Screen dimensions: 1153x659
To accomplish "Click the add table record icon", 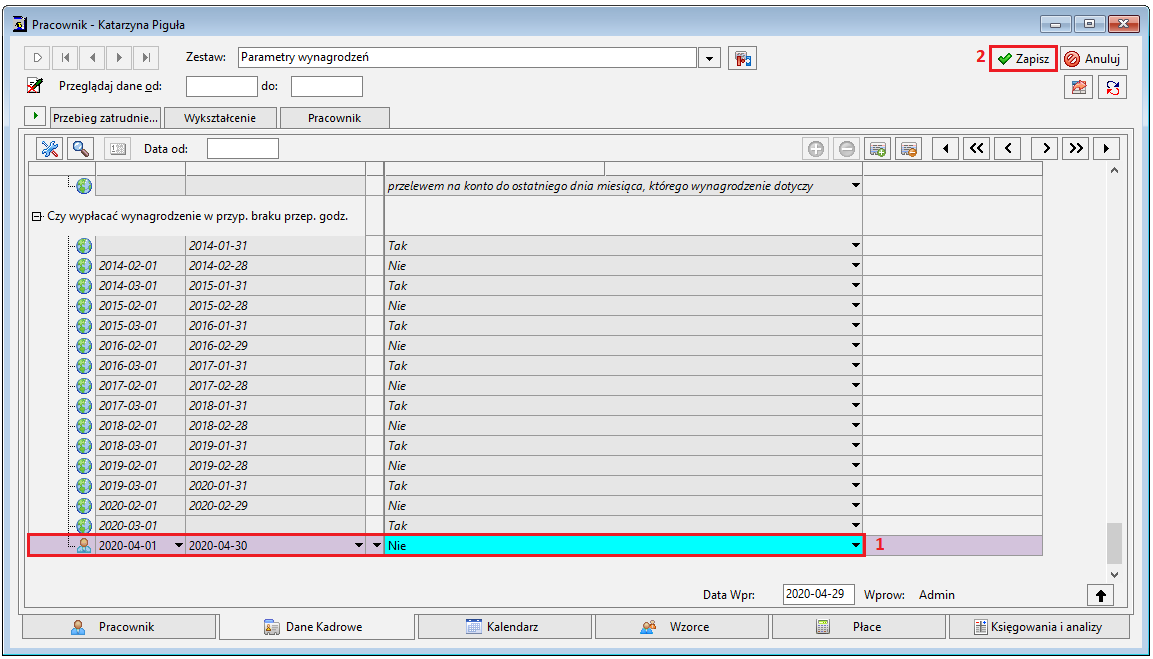I will point(877,149).
